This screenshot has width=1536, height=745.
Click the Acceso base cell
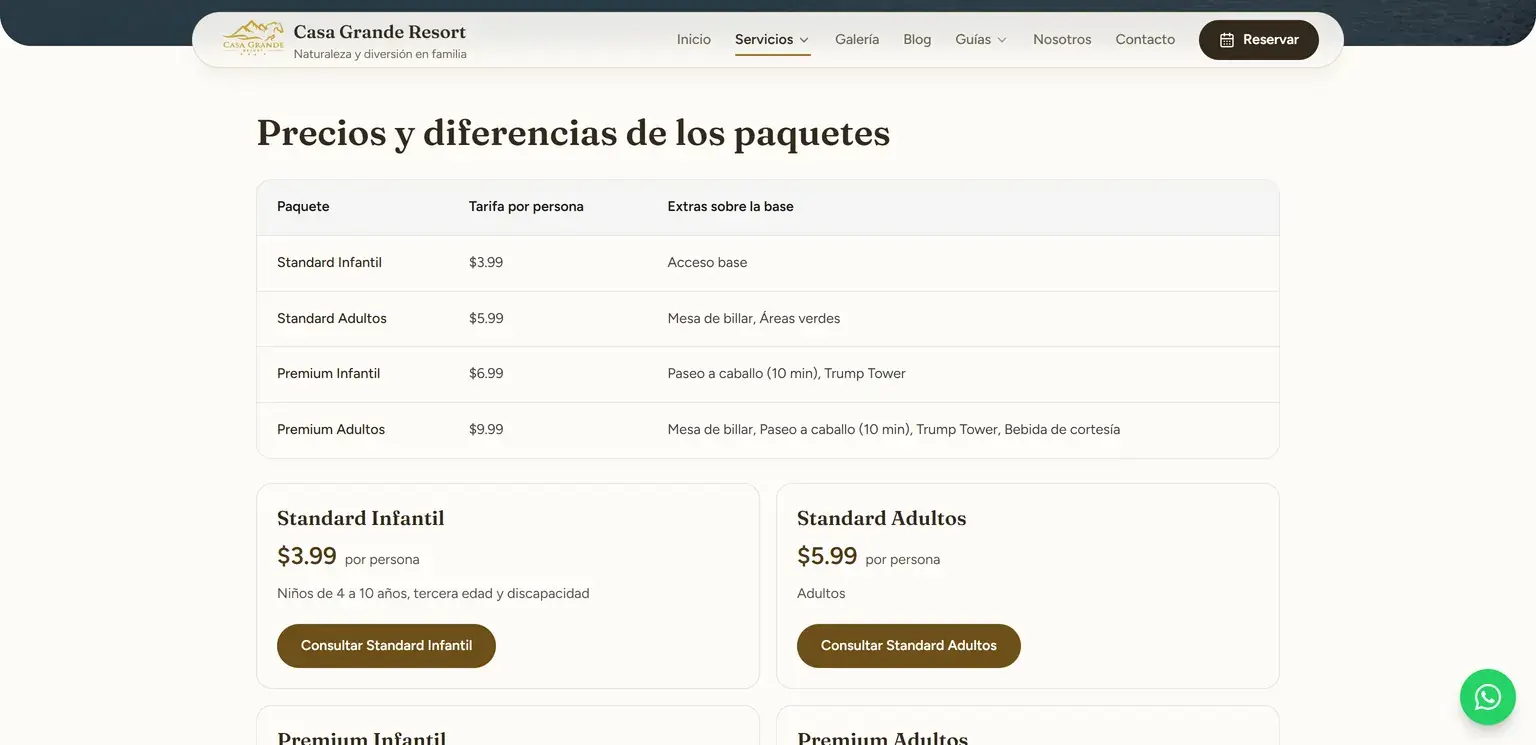707,263
